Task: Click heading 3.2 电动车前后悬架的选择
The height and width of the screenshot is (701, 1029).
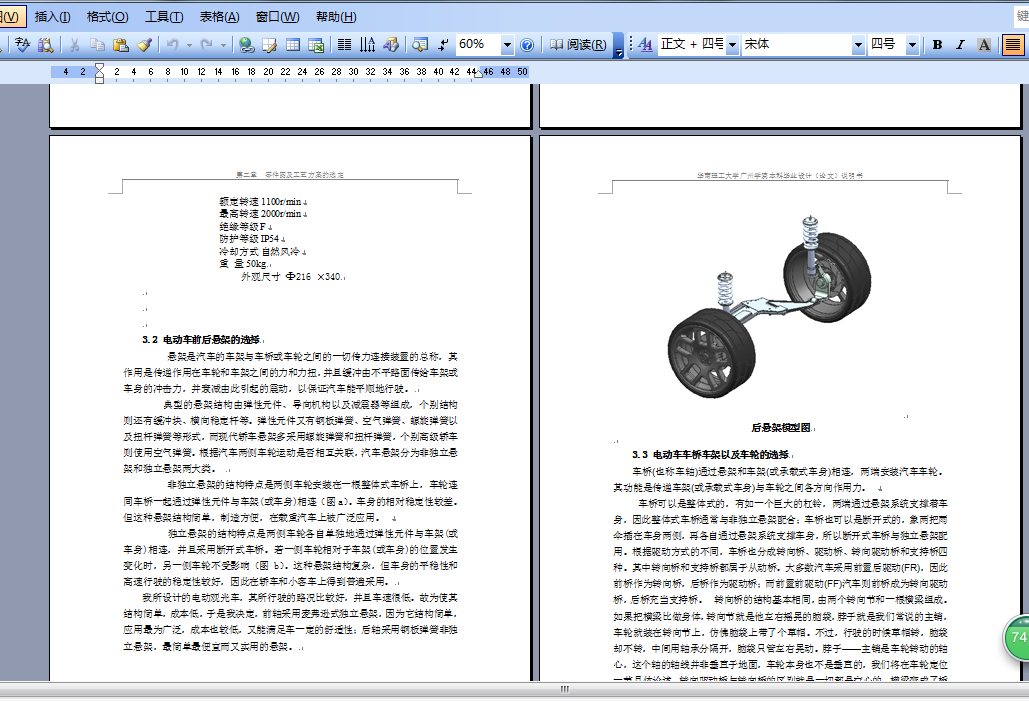Action: (x=201, y=339)
